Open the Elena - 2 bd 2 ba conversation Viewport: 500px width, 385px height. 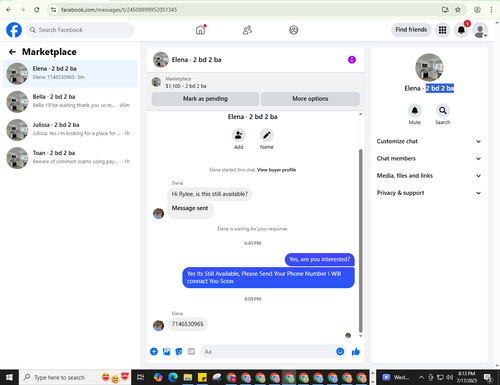70,74
